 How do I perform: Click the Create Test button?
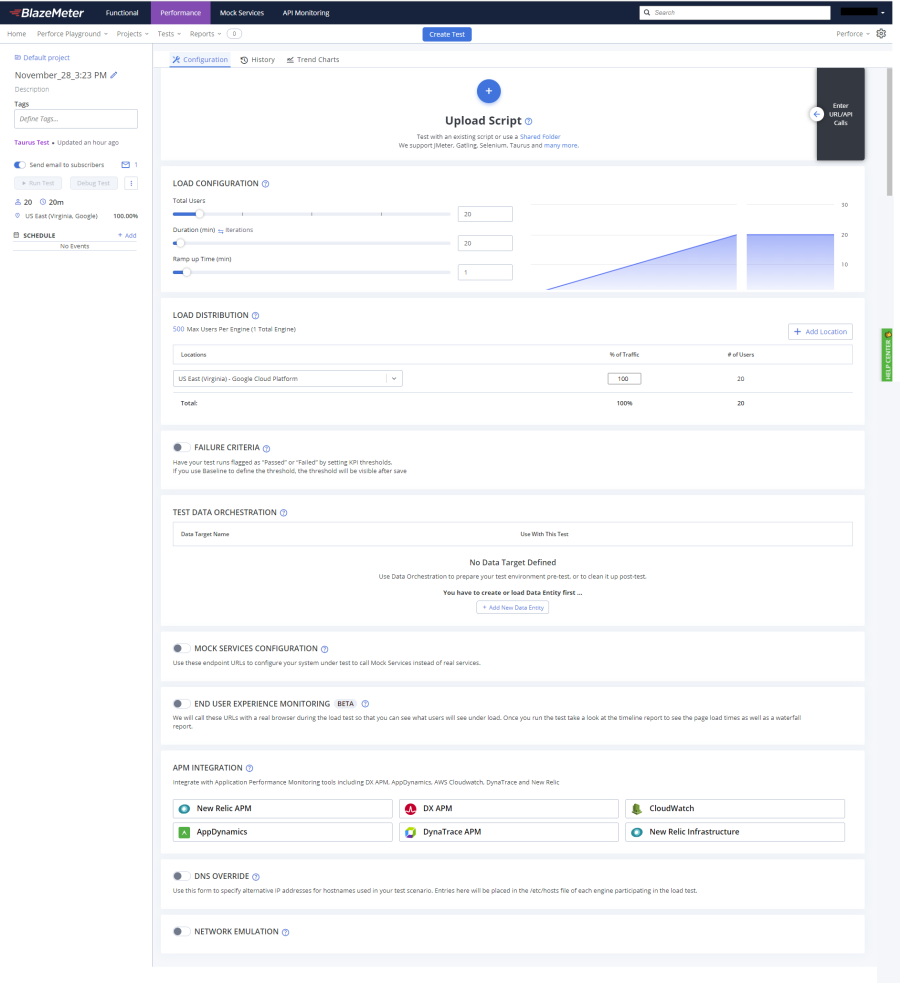coord(446,33)
